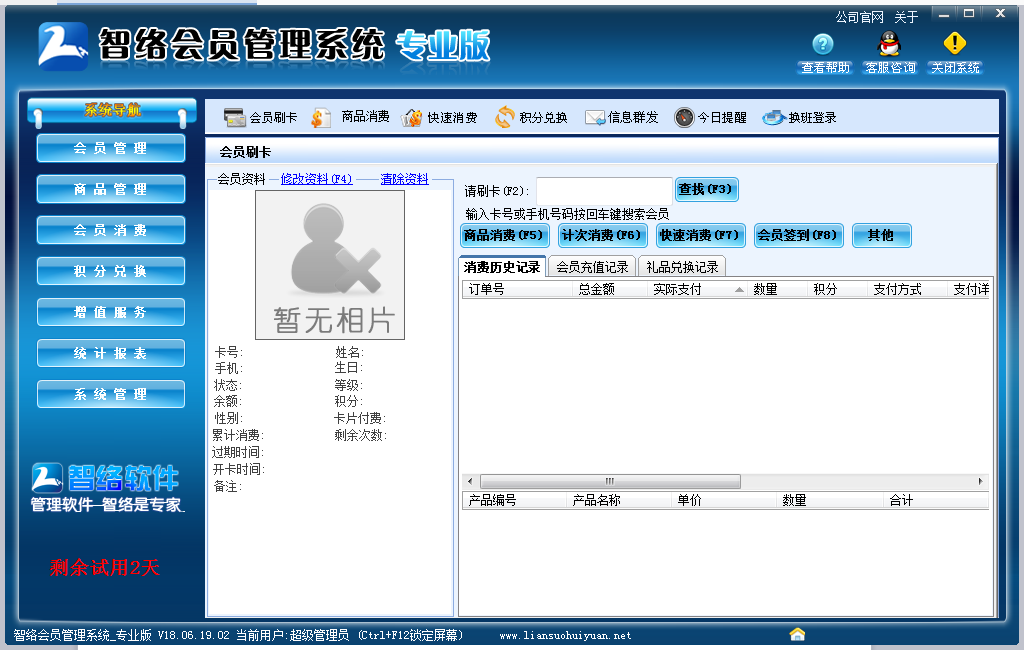Click the 信息群发 envelope icon

(595, 118)
